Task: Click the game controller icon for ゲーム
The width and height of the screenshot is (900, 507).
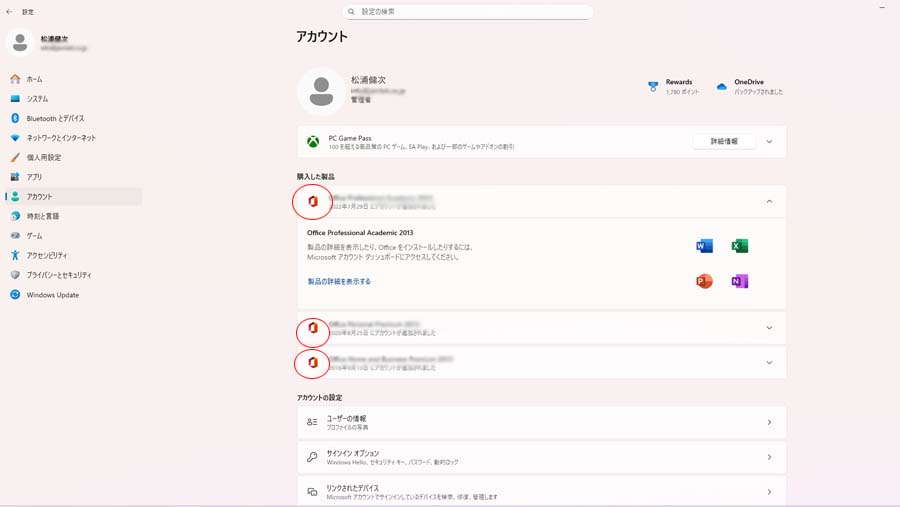Action: click(15, 235)
